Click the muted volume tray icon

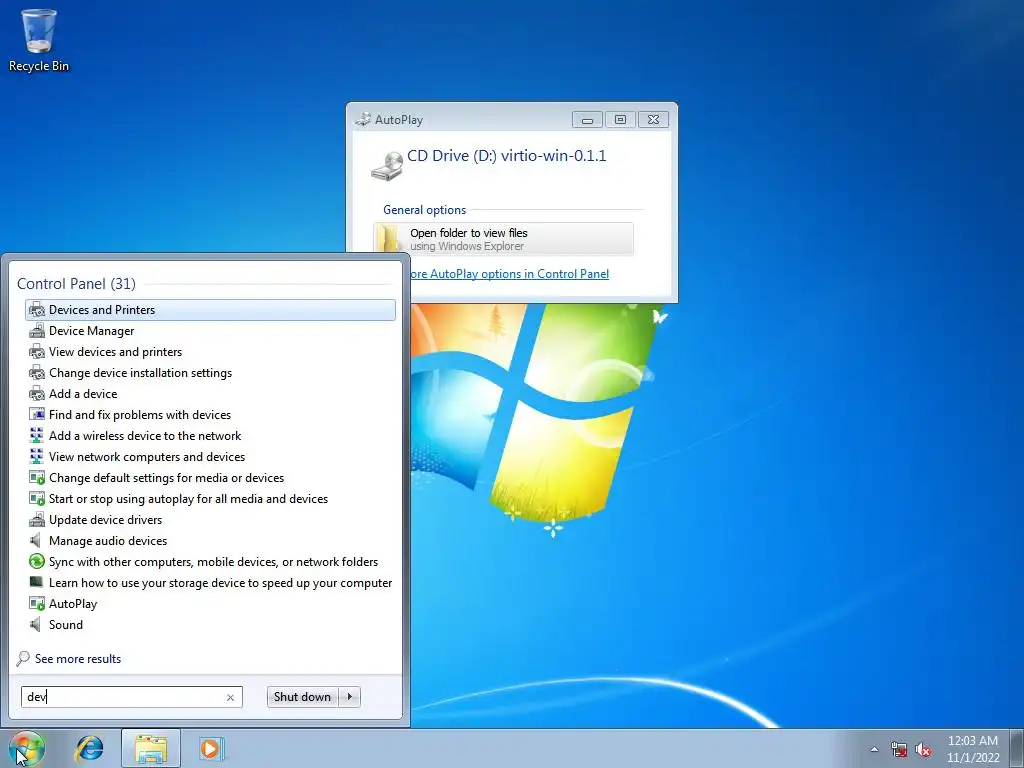923,749
